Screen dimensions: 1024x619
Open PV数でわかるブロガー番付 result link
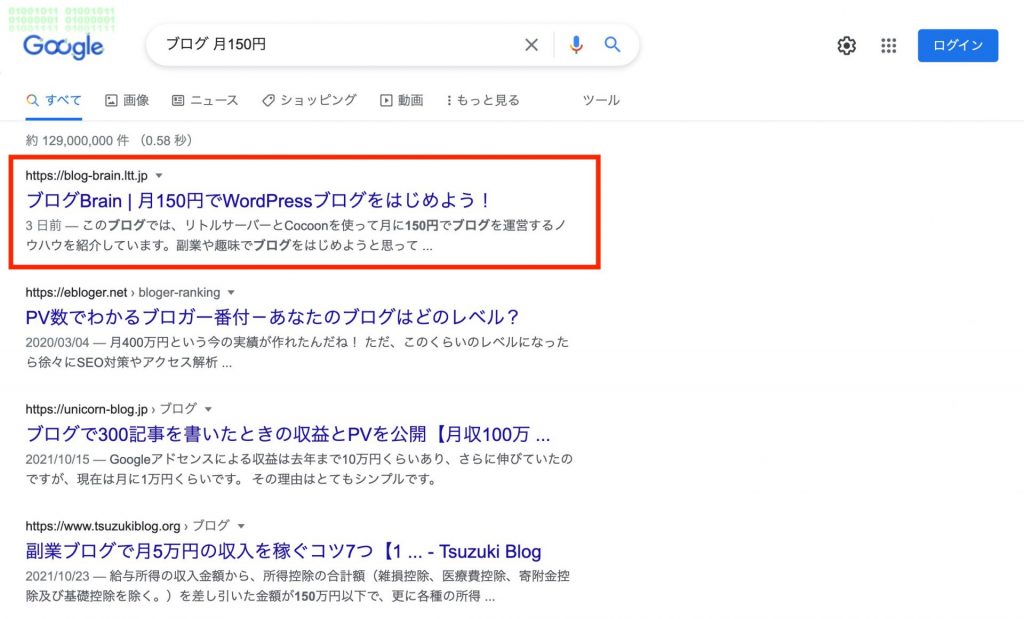(x=272, y=317)
